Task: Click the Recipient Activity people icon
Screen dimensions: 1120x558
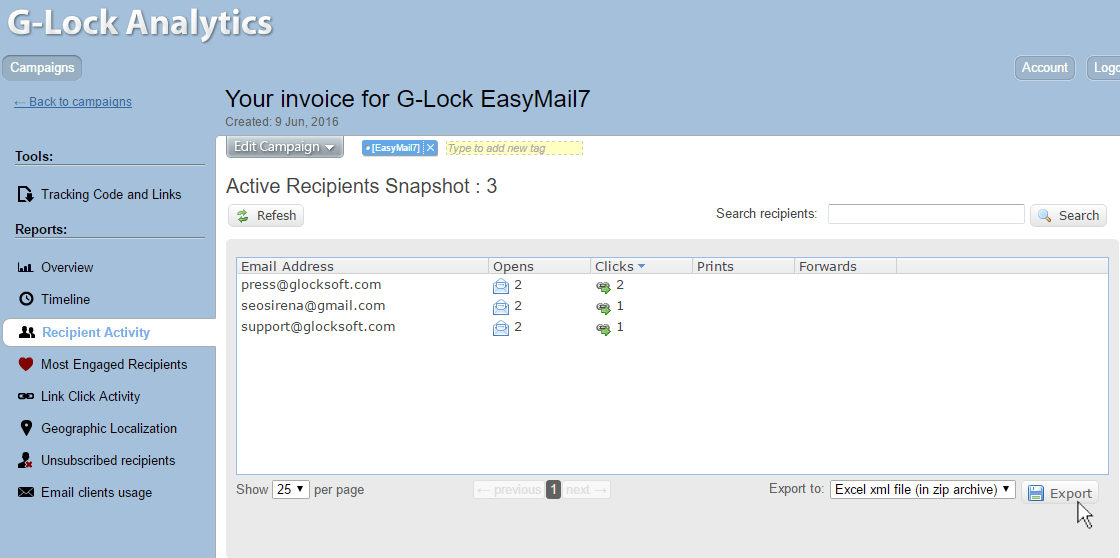Action: (27, 332)
